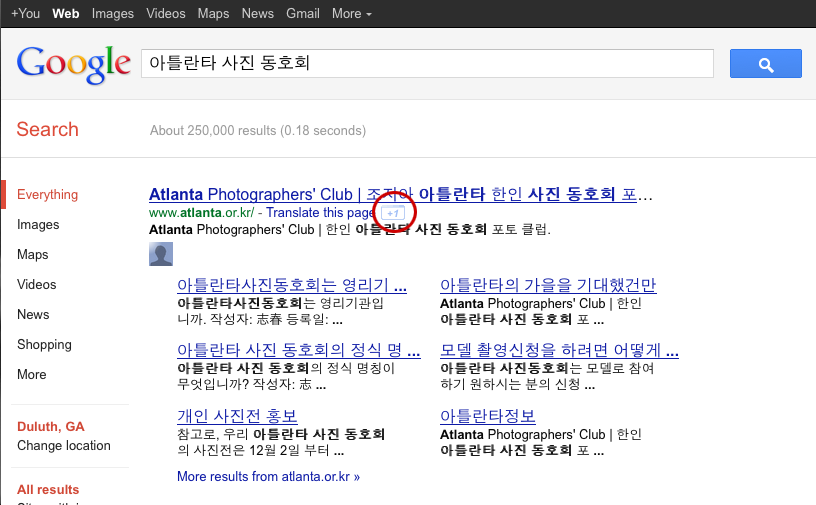Image resolution: width=816 pixels, height=505 pixels.
Task: Open the 아틀란타정보 sitelink
Action: [x=488, y=416]
